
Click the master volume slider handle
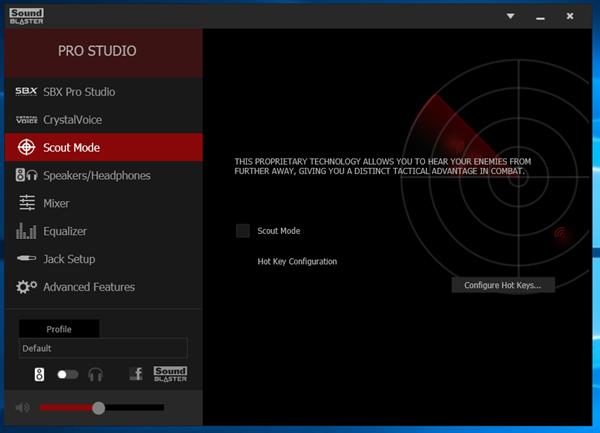98,408
